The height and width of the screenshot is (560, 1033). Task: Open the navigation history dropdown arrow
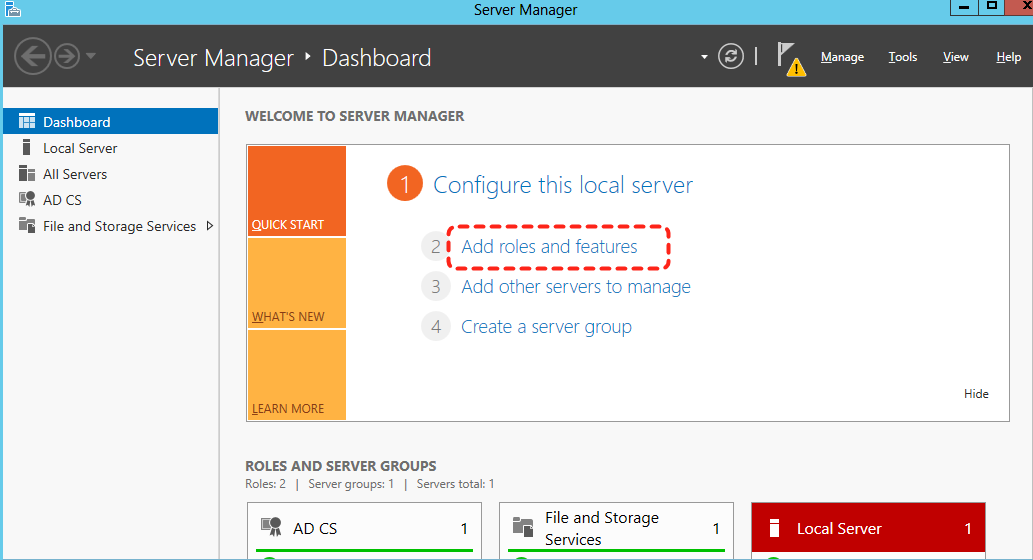click(91, 56)
